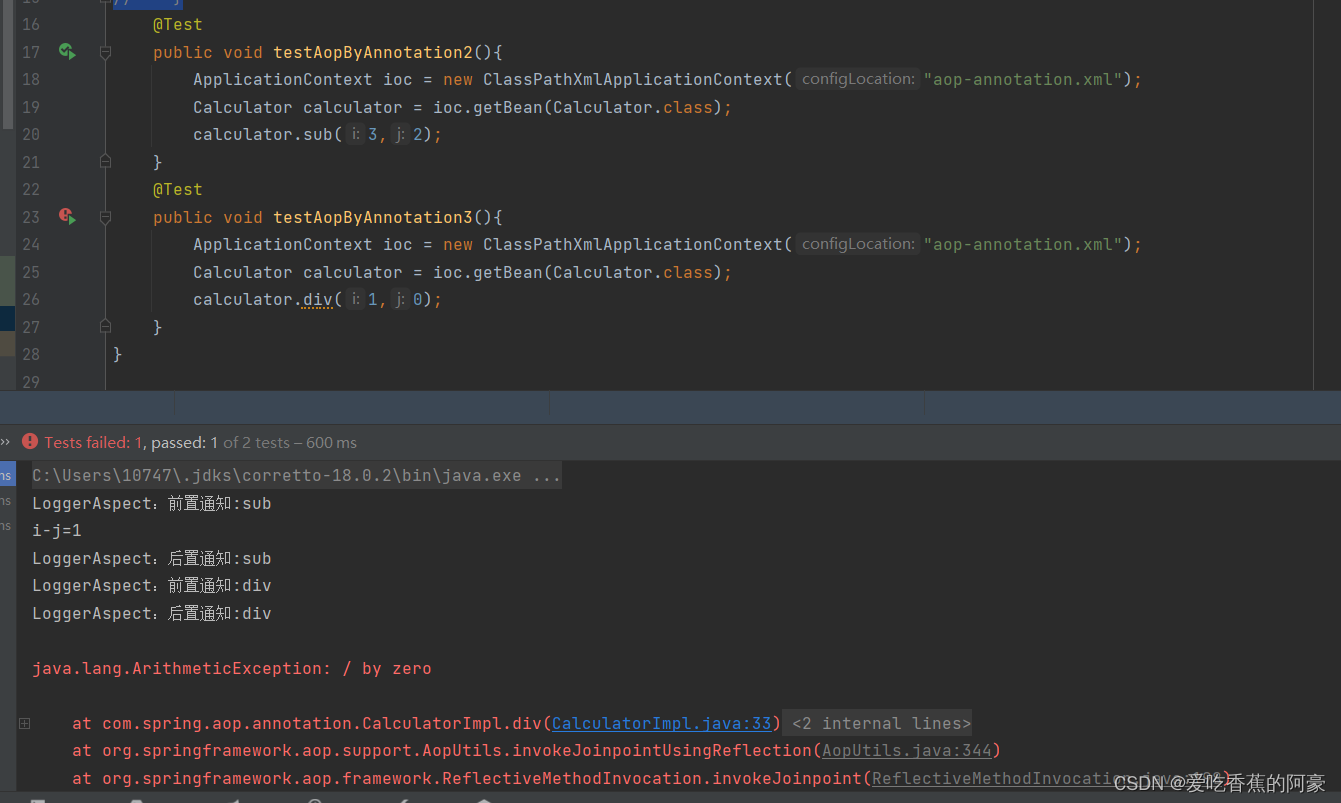Expand hidden test toolbar with the double-chevron
1341x803 pixels.
pyautogui.click(x=5, y=442)
